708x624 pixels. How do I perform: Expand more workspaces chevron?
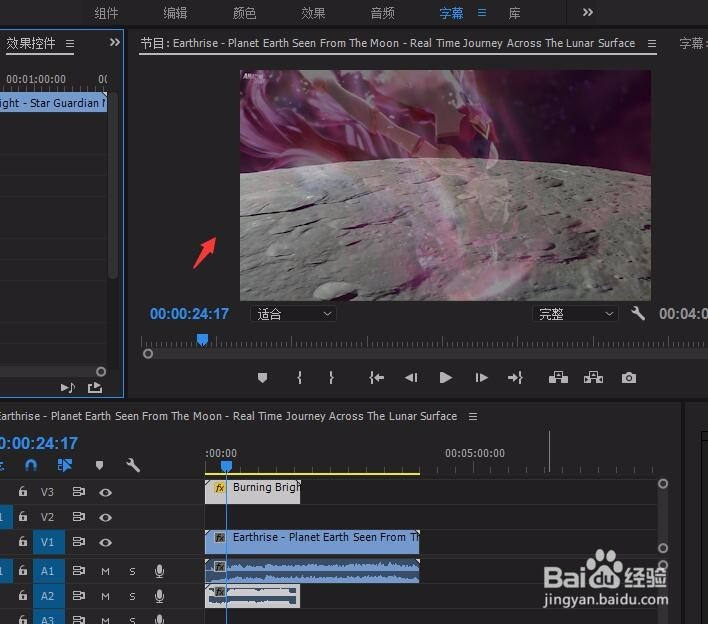[587, 12]
